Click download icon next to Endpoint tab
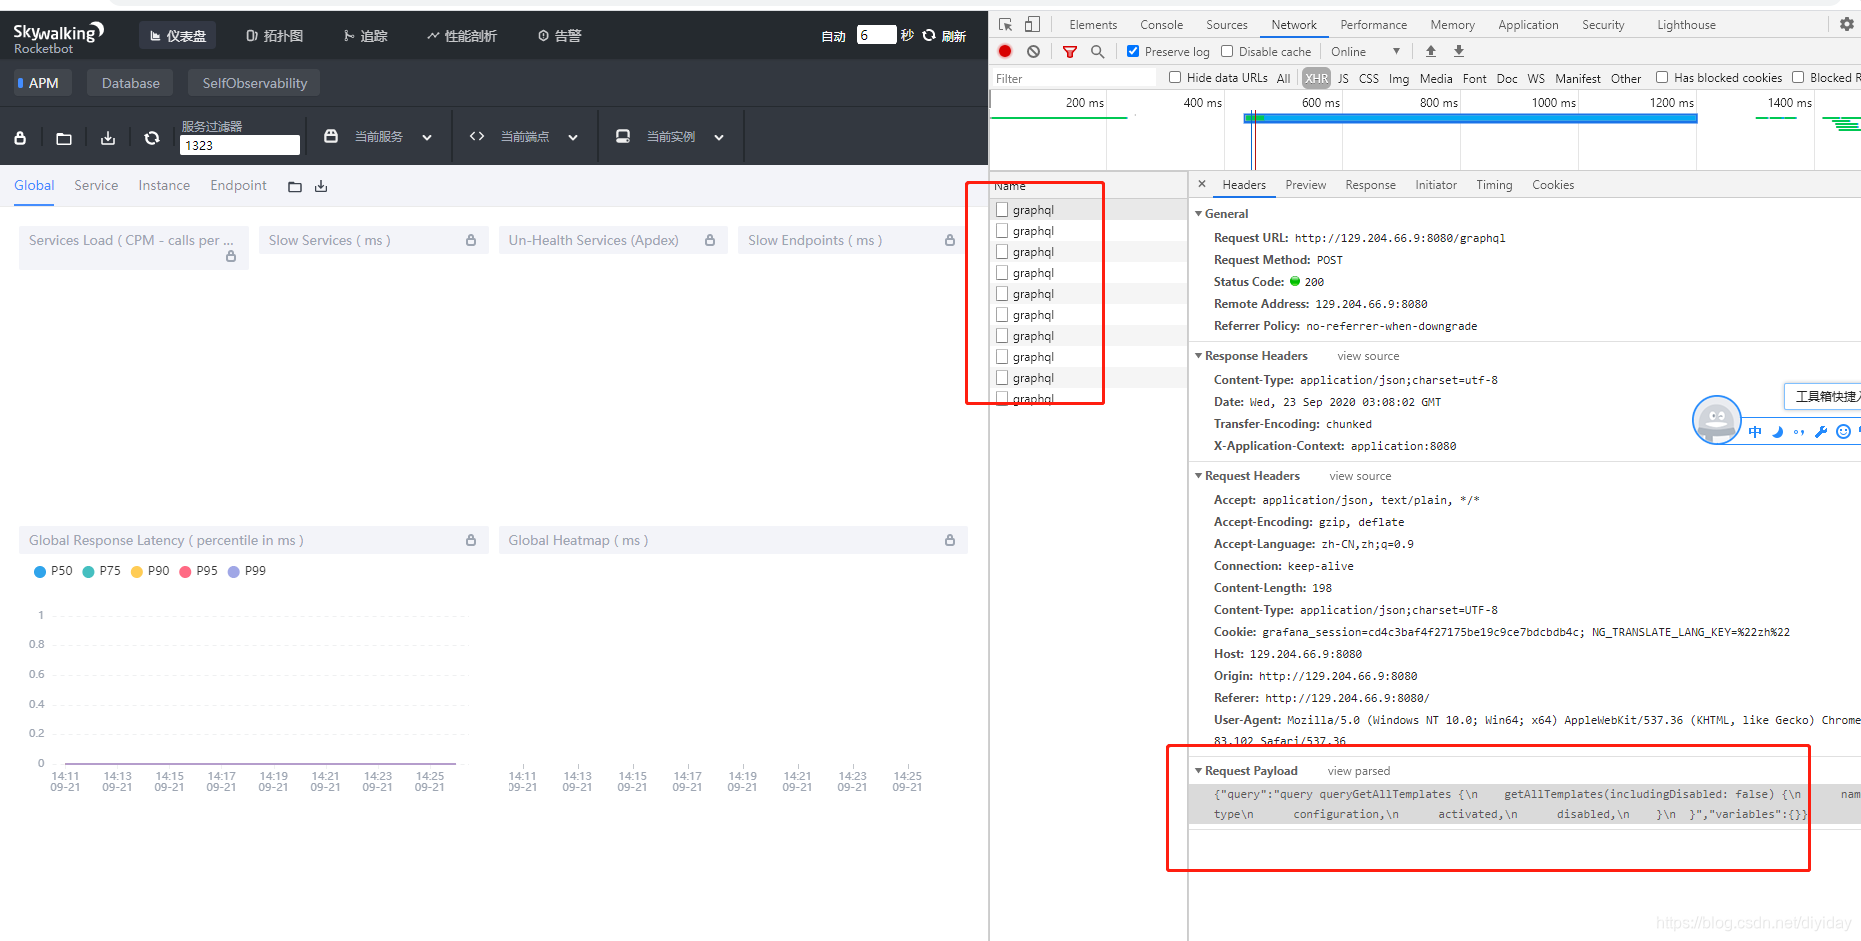The height and width of the screenshot is (941, 1861). (x=321, y=186)
